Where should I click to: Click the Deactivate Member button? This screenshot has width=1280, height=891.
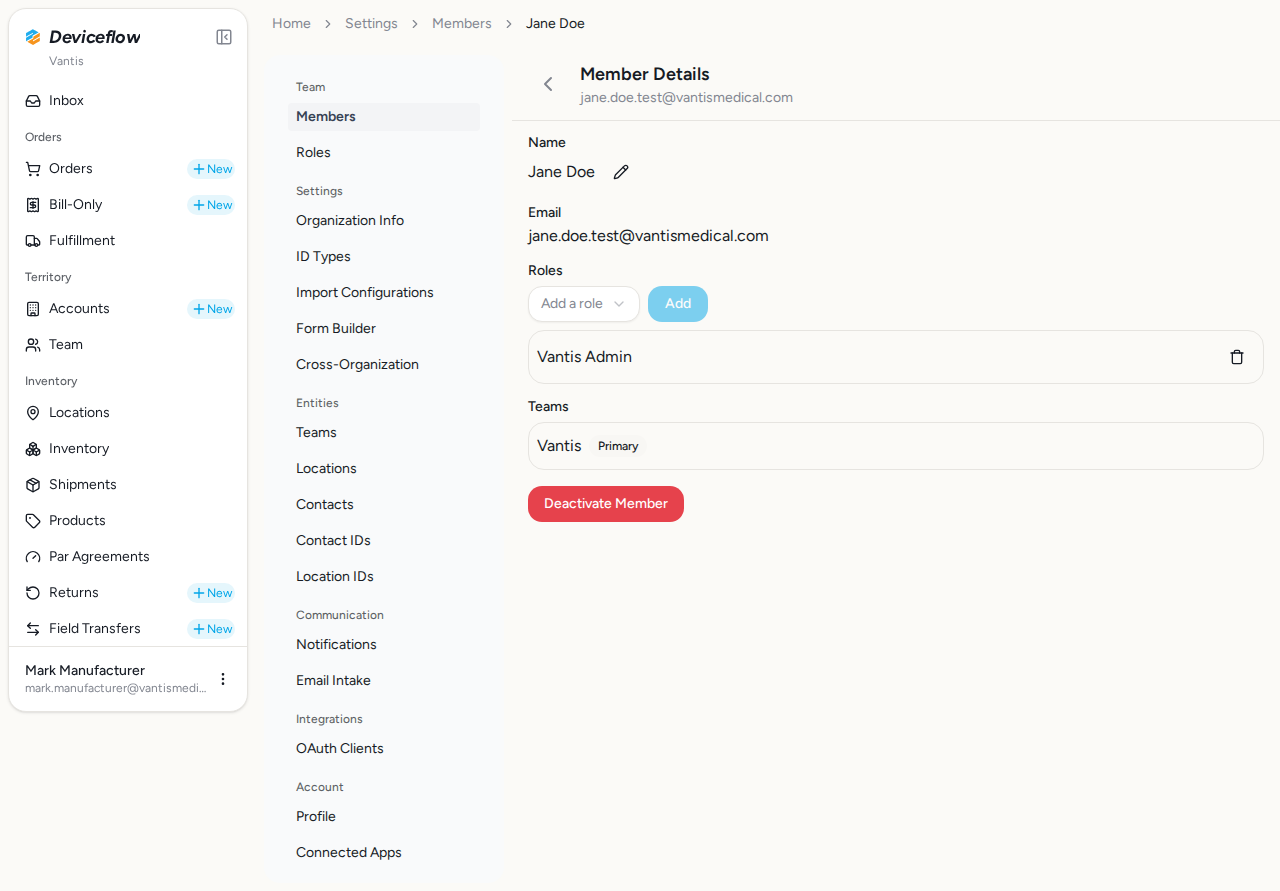[606, 504]
